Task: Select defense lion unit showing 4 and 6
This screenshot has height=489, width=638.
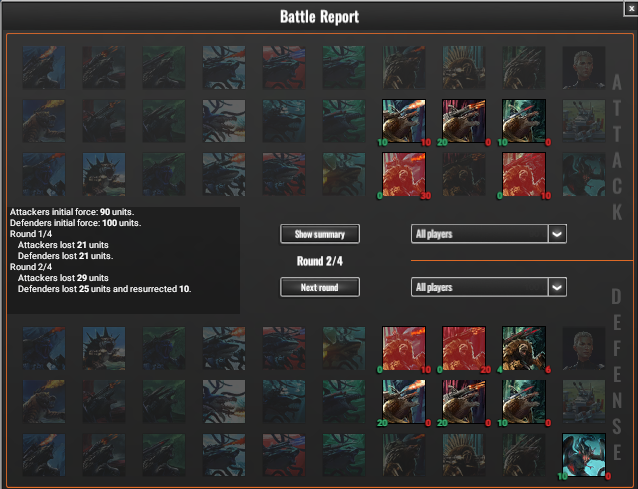Action: pyautogui.click(x=524, y=348)
